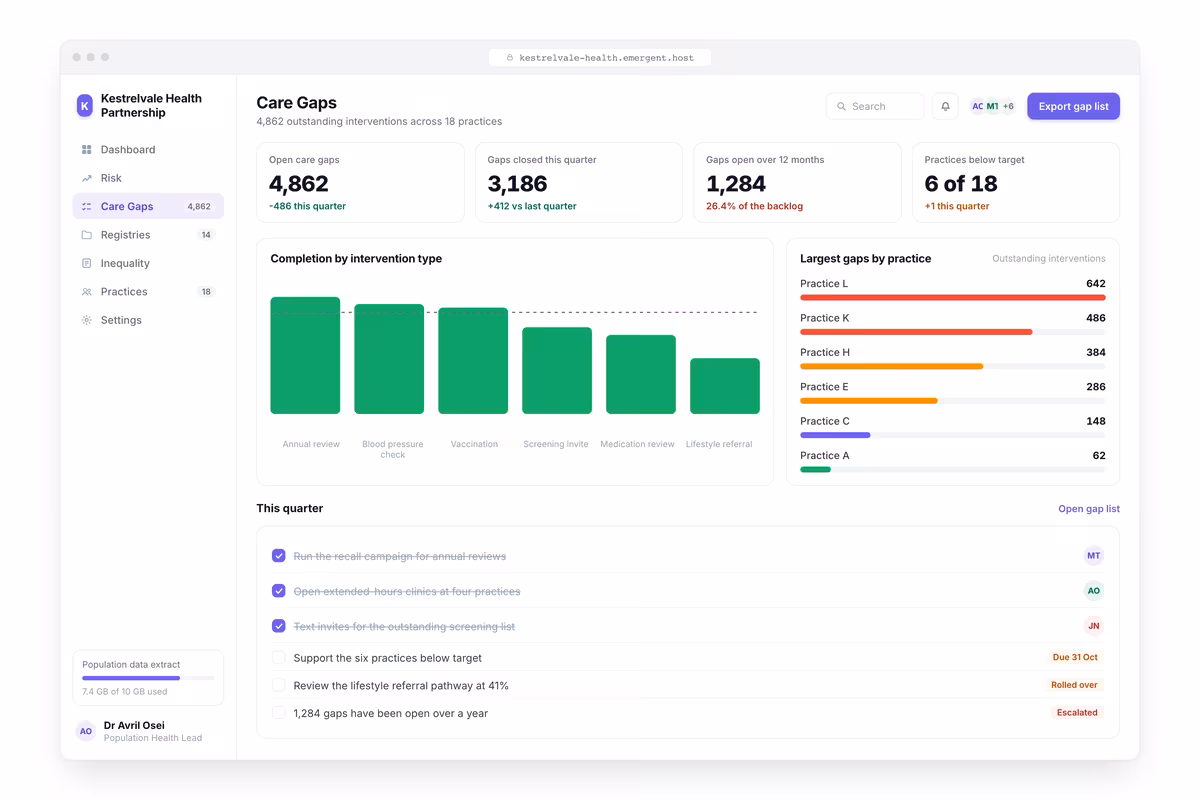Select the Practices people icon
1200x800 pixels.
(x=87, y=292)
